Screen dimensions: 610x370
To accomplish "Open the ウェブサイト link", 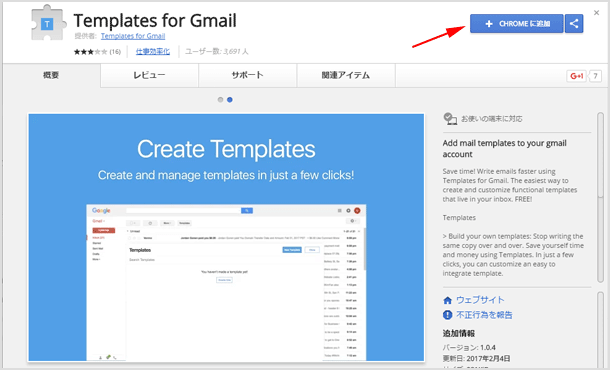I will point(480,300).
